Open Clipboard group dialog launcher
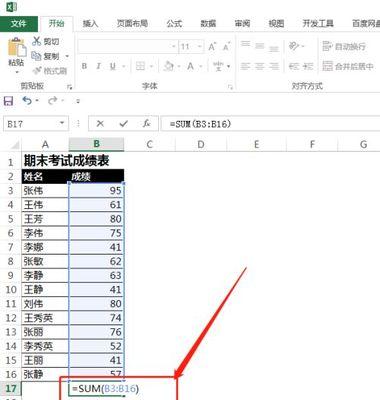This screenshot has height=400, width=380. [69, 87]
